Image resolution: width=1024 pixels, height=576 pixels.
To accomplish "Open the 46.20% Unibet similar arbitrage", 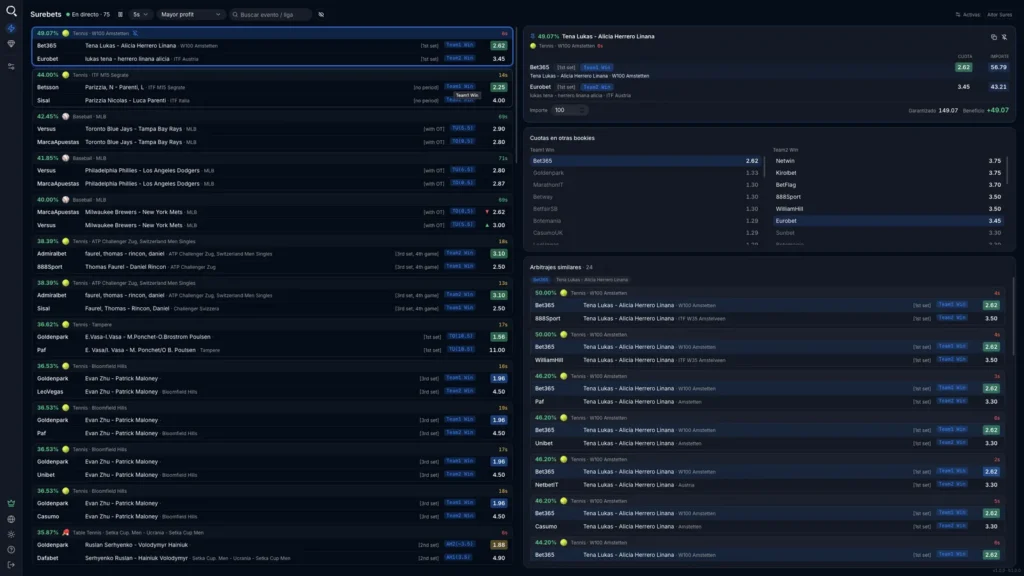I will (x=767, y=431).
